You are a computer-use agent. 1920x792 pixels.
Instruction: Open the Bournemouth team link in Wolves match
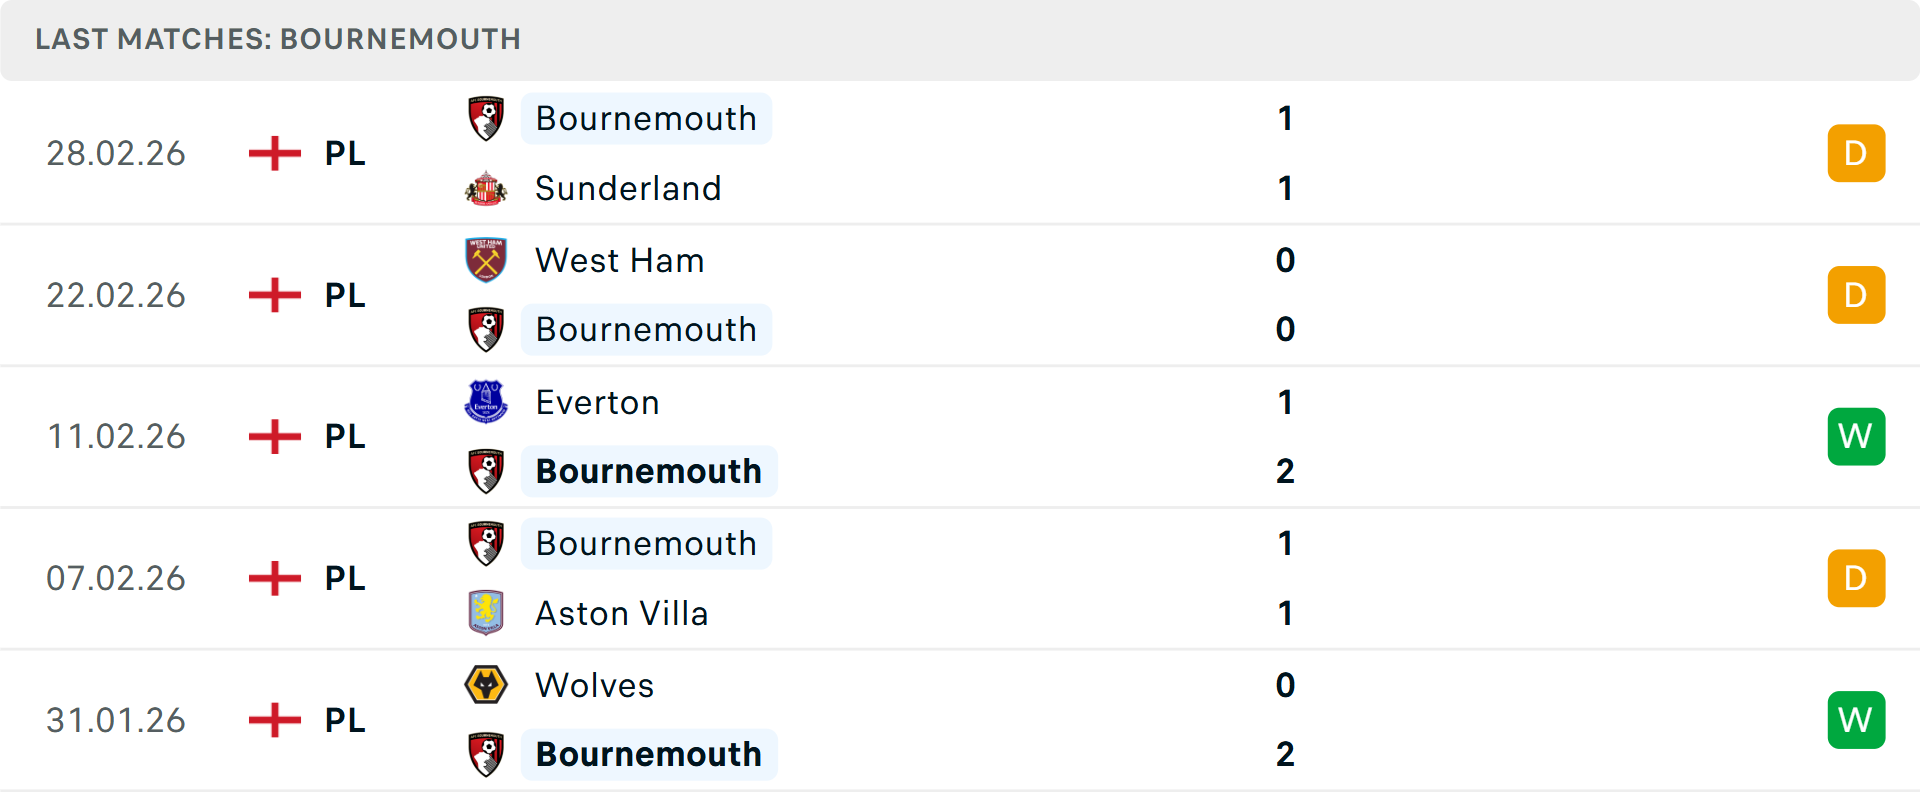click(x=649, y=754)
